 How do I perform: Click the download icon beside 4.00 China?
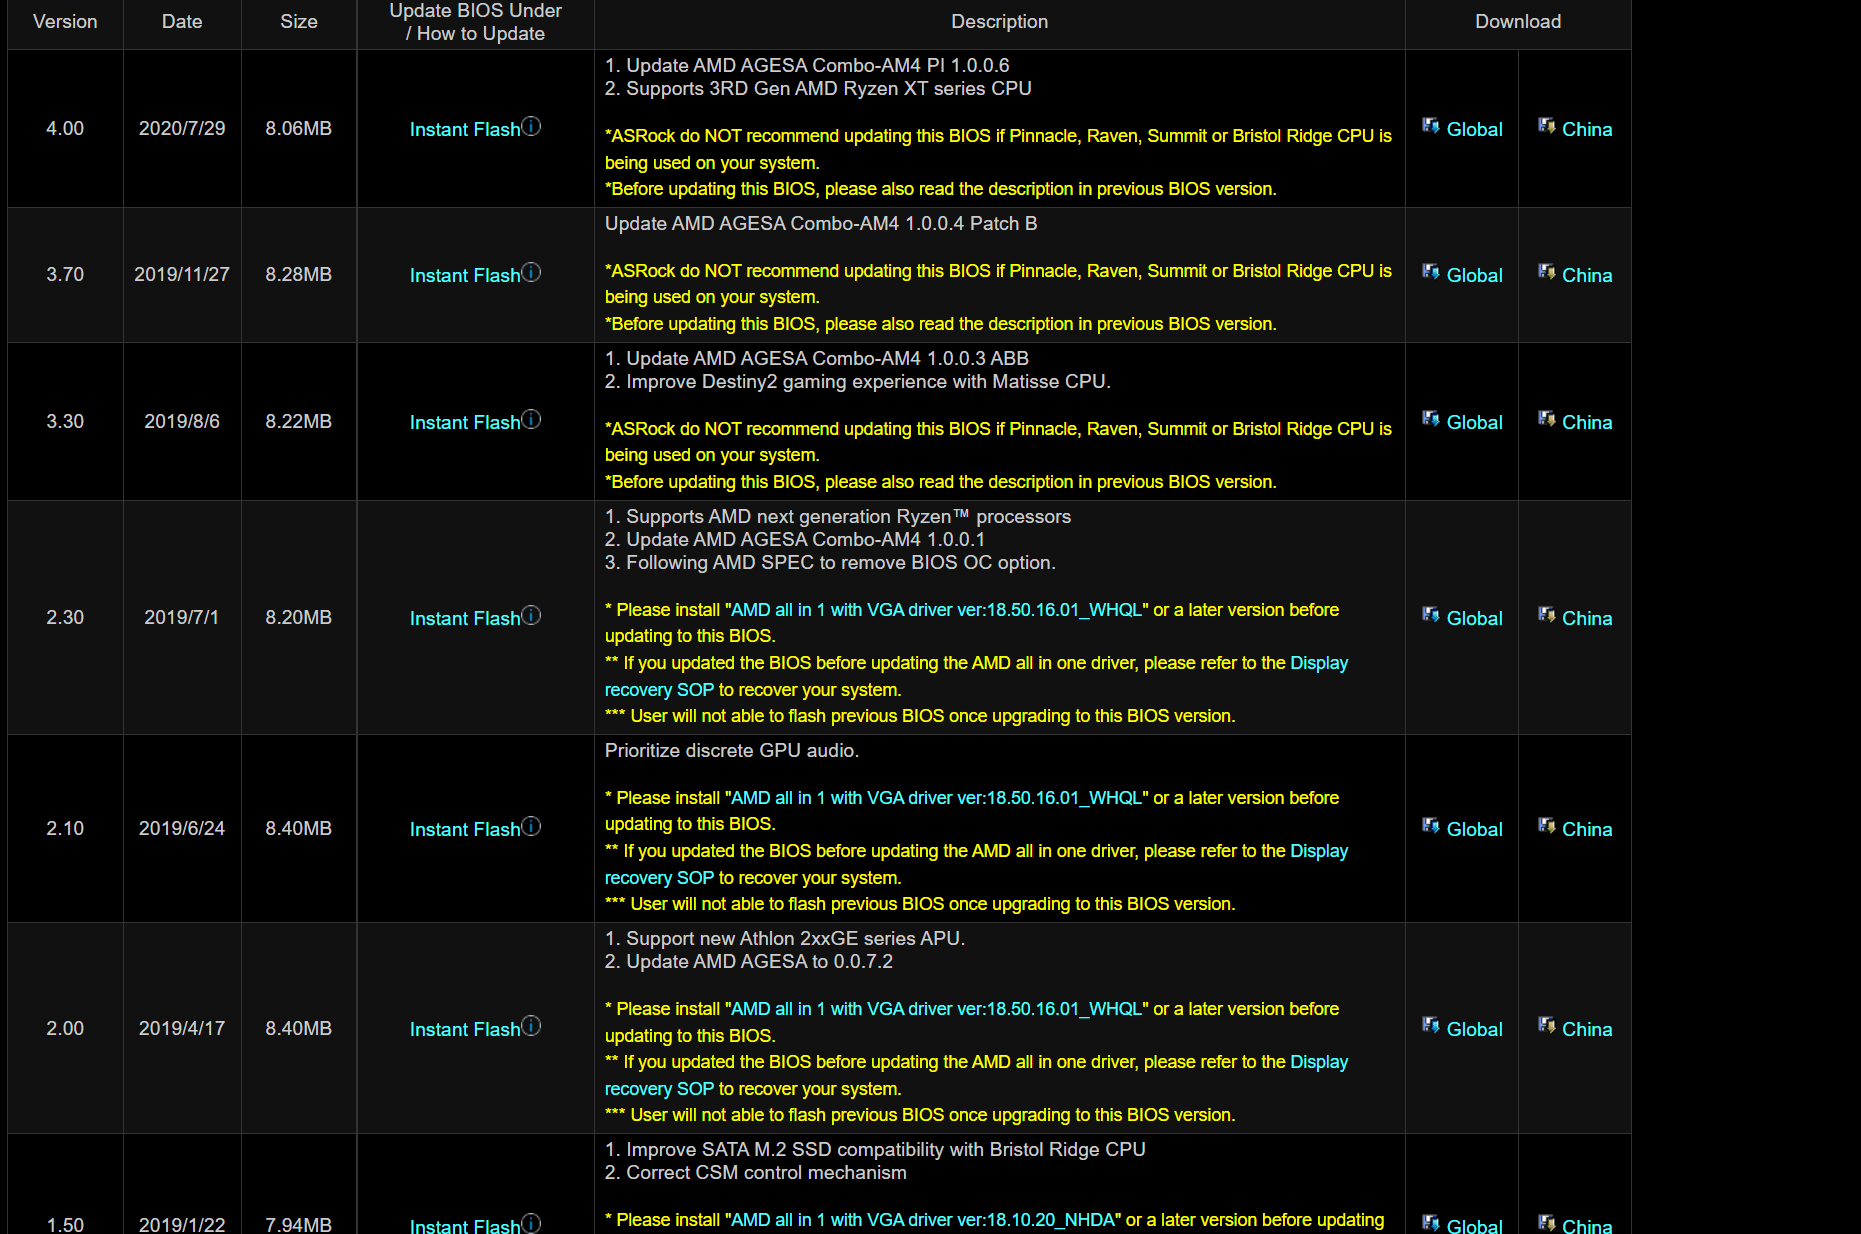click(1547, 126)
